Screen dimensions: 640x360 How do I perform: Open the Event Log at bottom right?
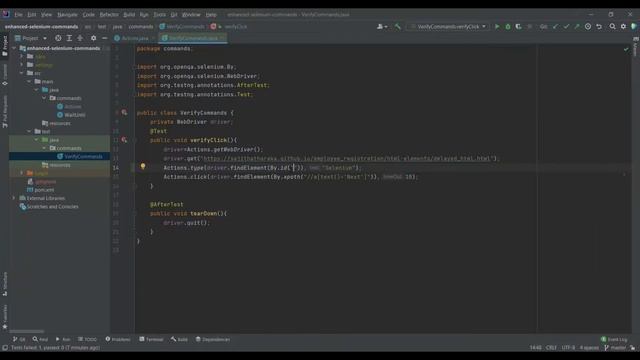(614, 339)
